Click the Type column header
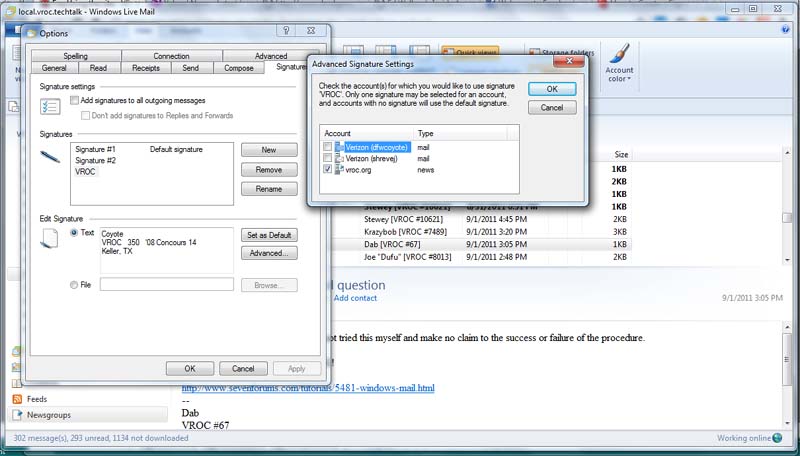 click(x=460, y=133)
